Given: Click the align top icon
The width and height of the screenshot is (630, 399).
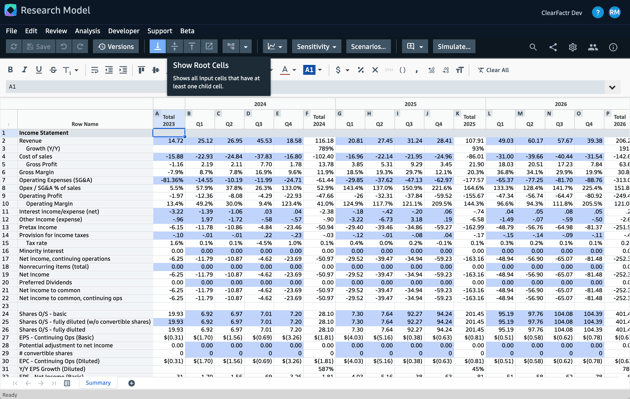Looking at the screenshot, I should click(141, 70).
